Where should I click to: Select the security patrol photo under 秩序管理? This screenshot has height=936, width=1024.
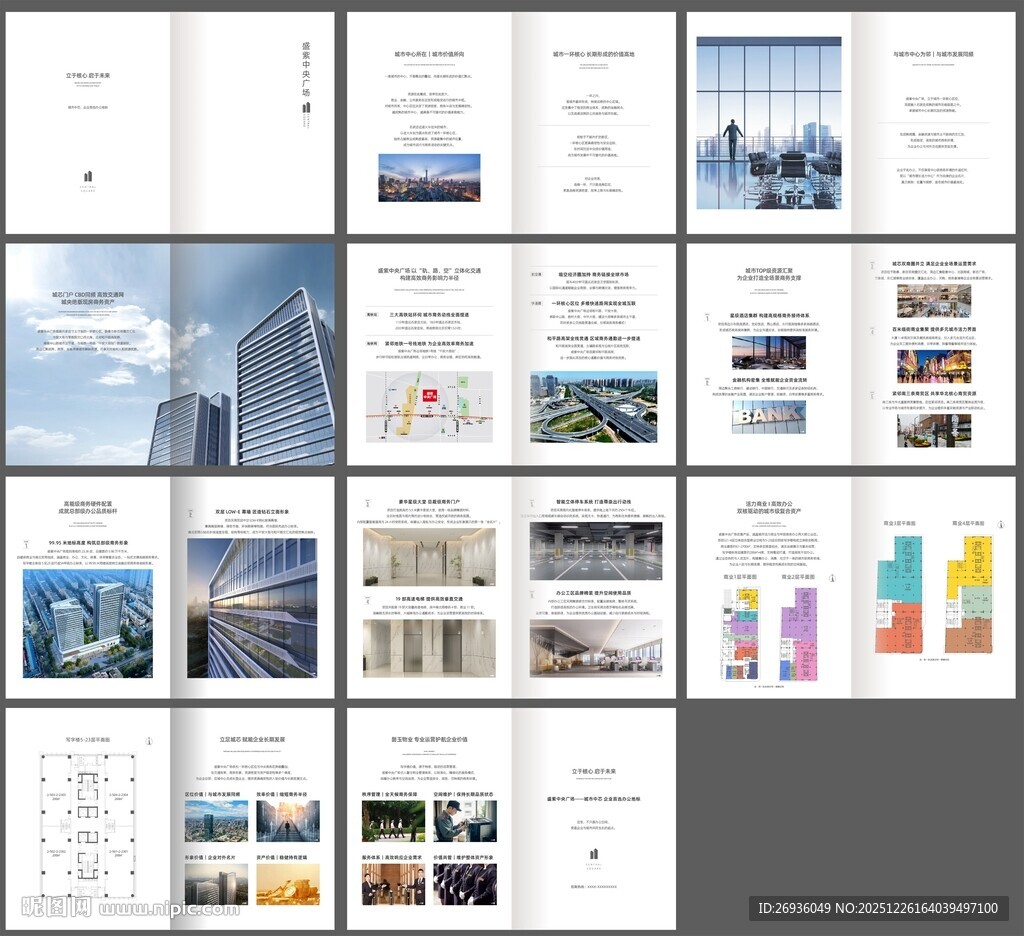(393, 820)
